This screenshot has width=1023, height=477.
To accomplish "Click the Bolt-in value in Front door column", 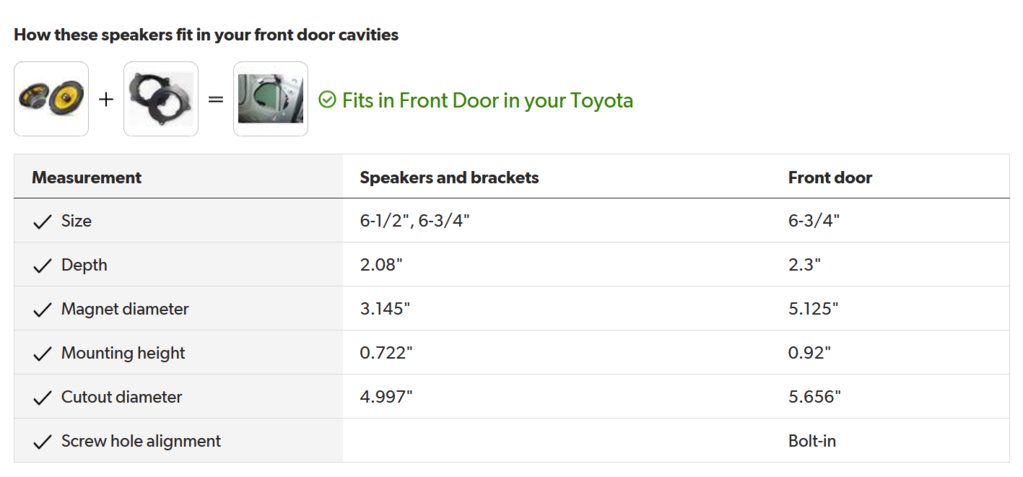I will 812,441.
